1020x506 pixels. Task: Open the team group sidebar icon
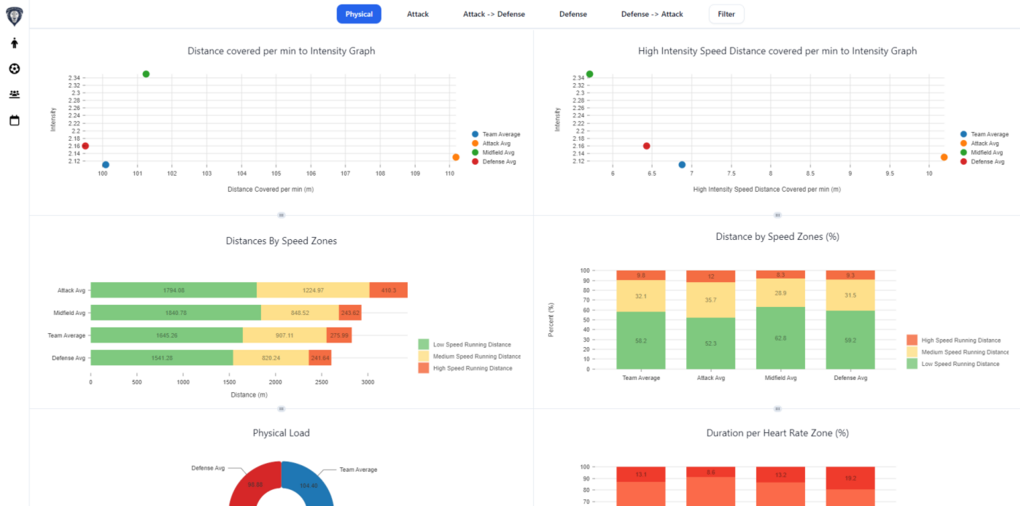14,95
